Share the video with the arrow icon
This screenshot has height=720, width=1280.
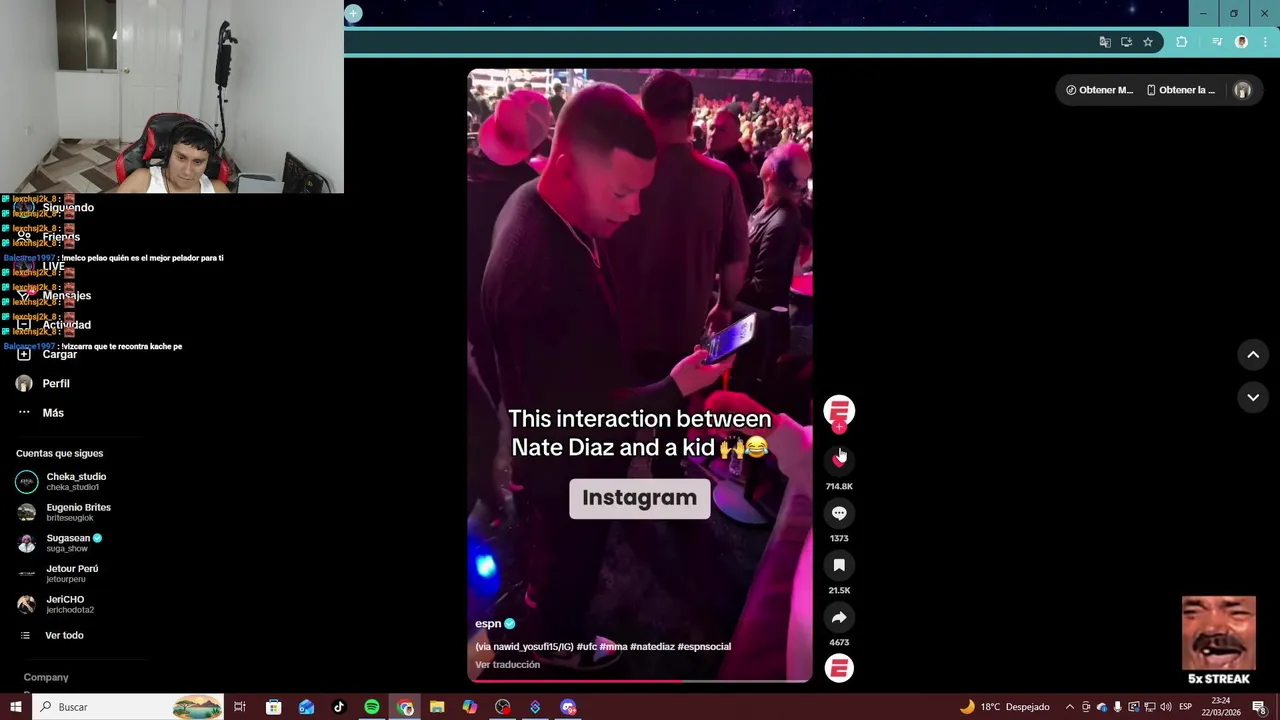[x=839, y=617]
